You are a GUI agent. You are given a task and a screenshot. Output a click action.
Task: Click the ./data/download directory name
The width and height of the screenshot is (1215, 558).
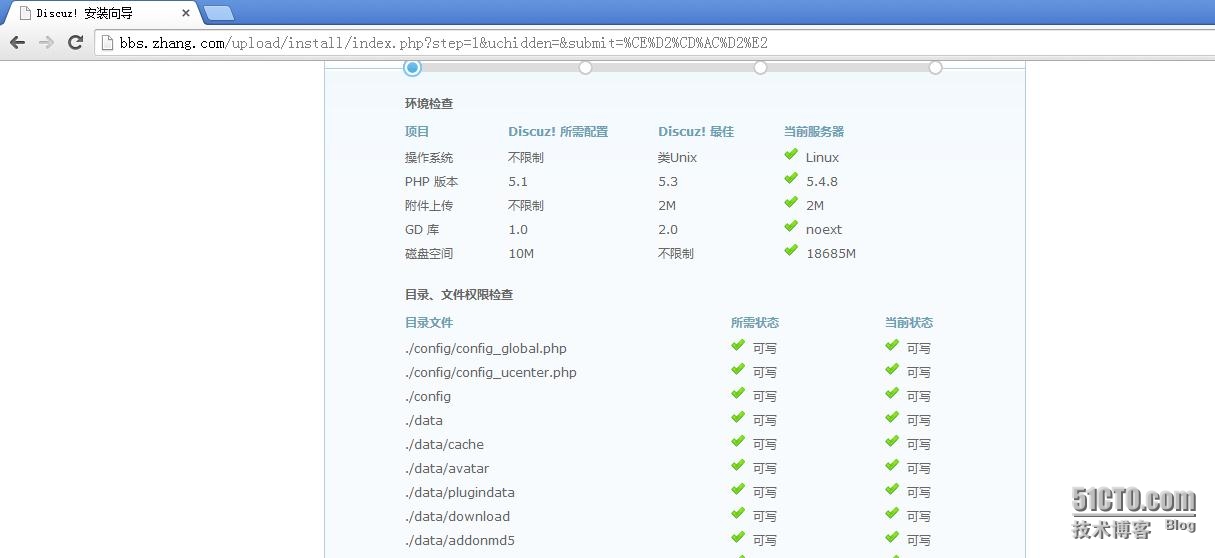click(457, 517)
